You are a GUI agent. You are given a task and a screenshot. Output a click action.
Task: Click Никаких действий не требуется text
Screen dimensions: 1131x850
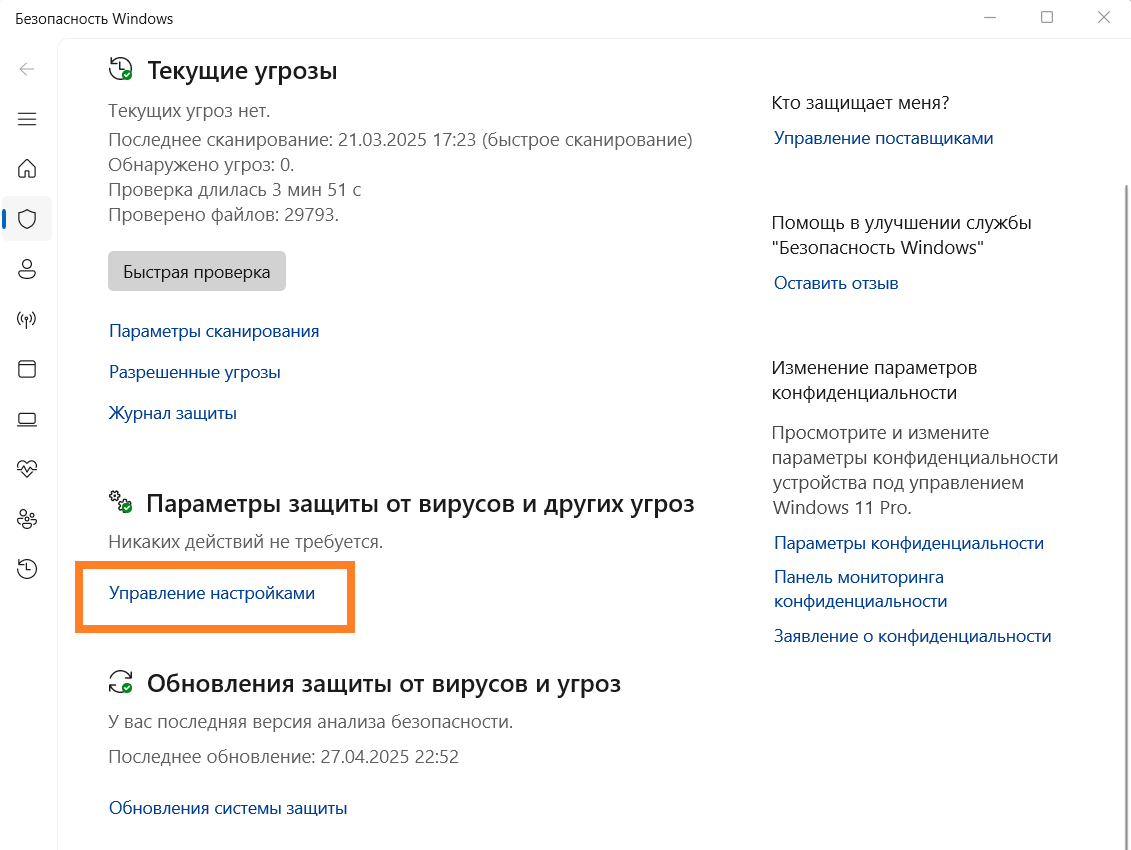point(246,542)
